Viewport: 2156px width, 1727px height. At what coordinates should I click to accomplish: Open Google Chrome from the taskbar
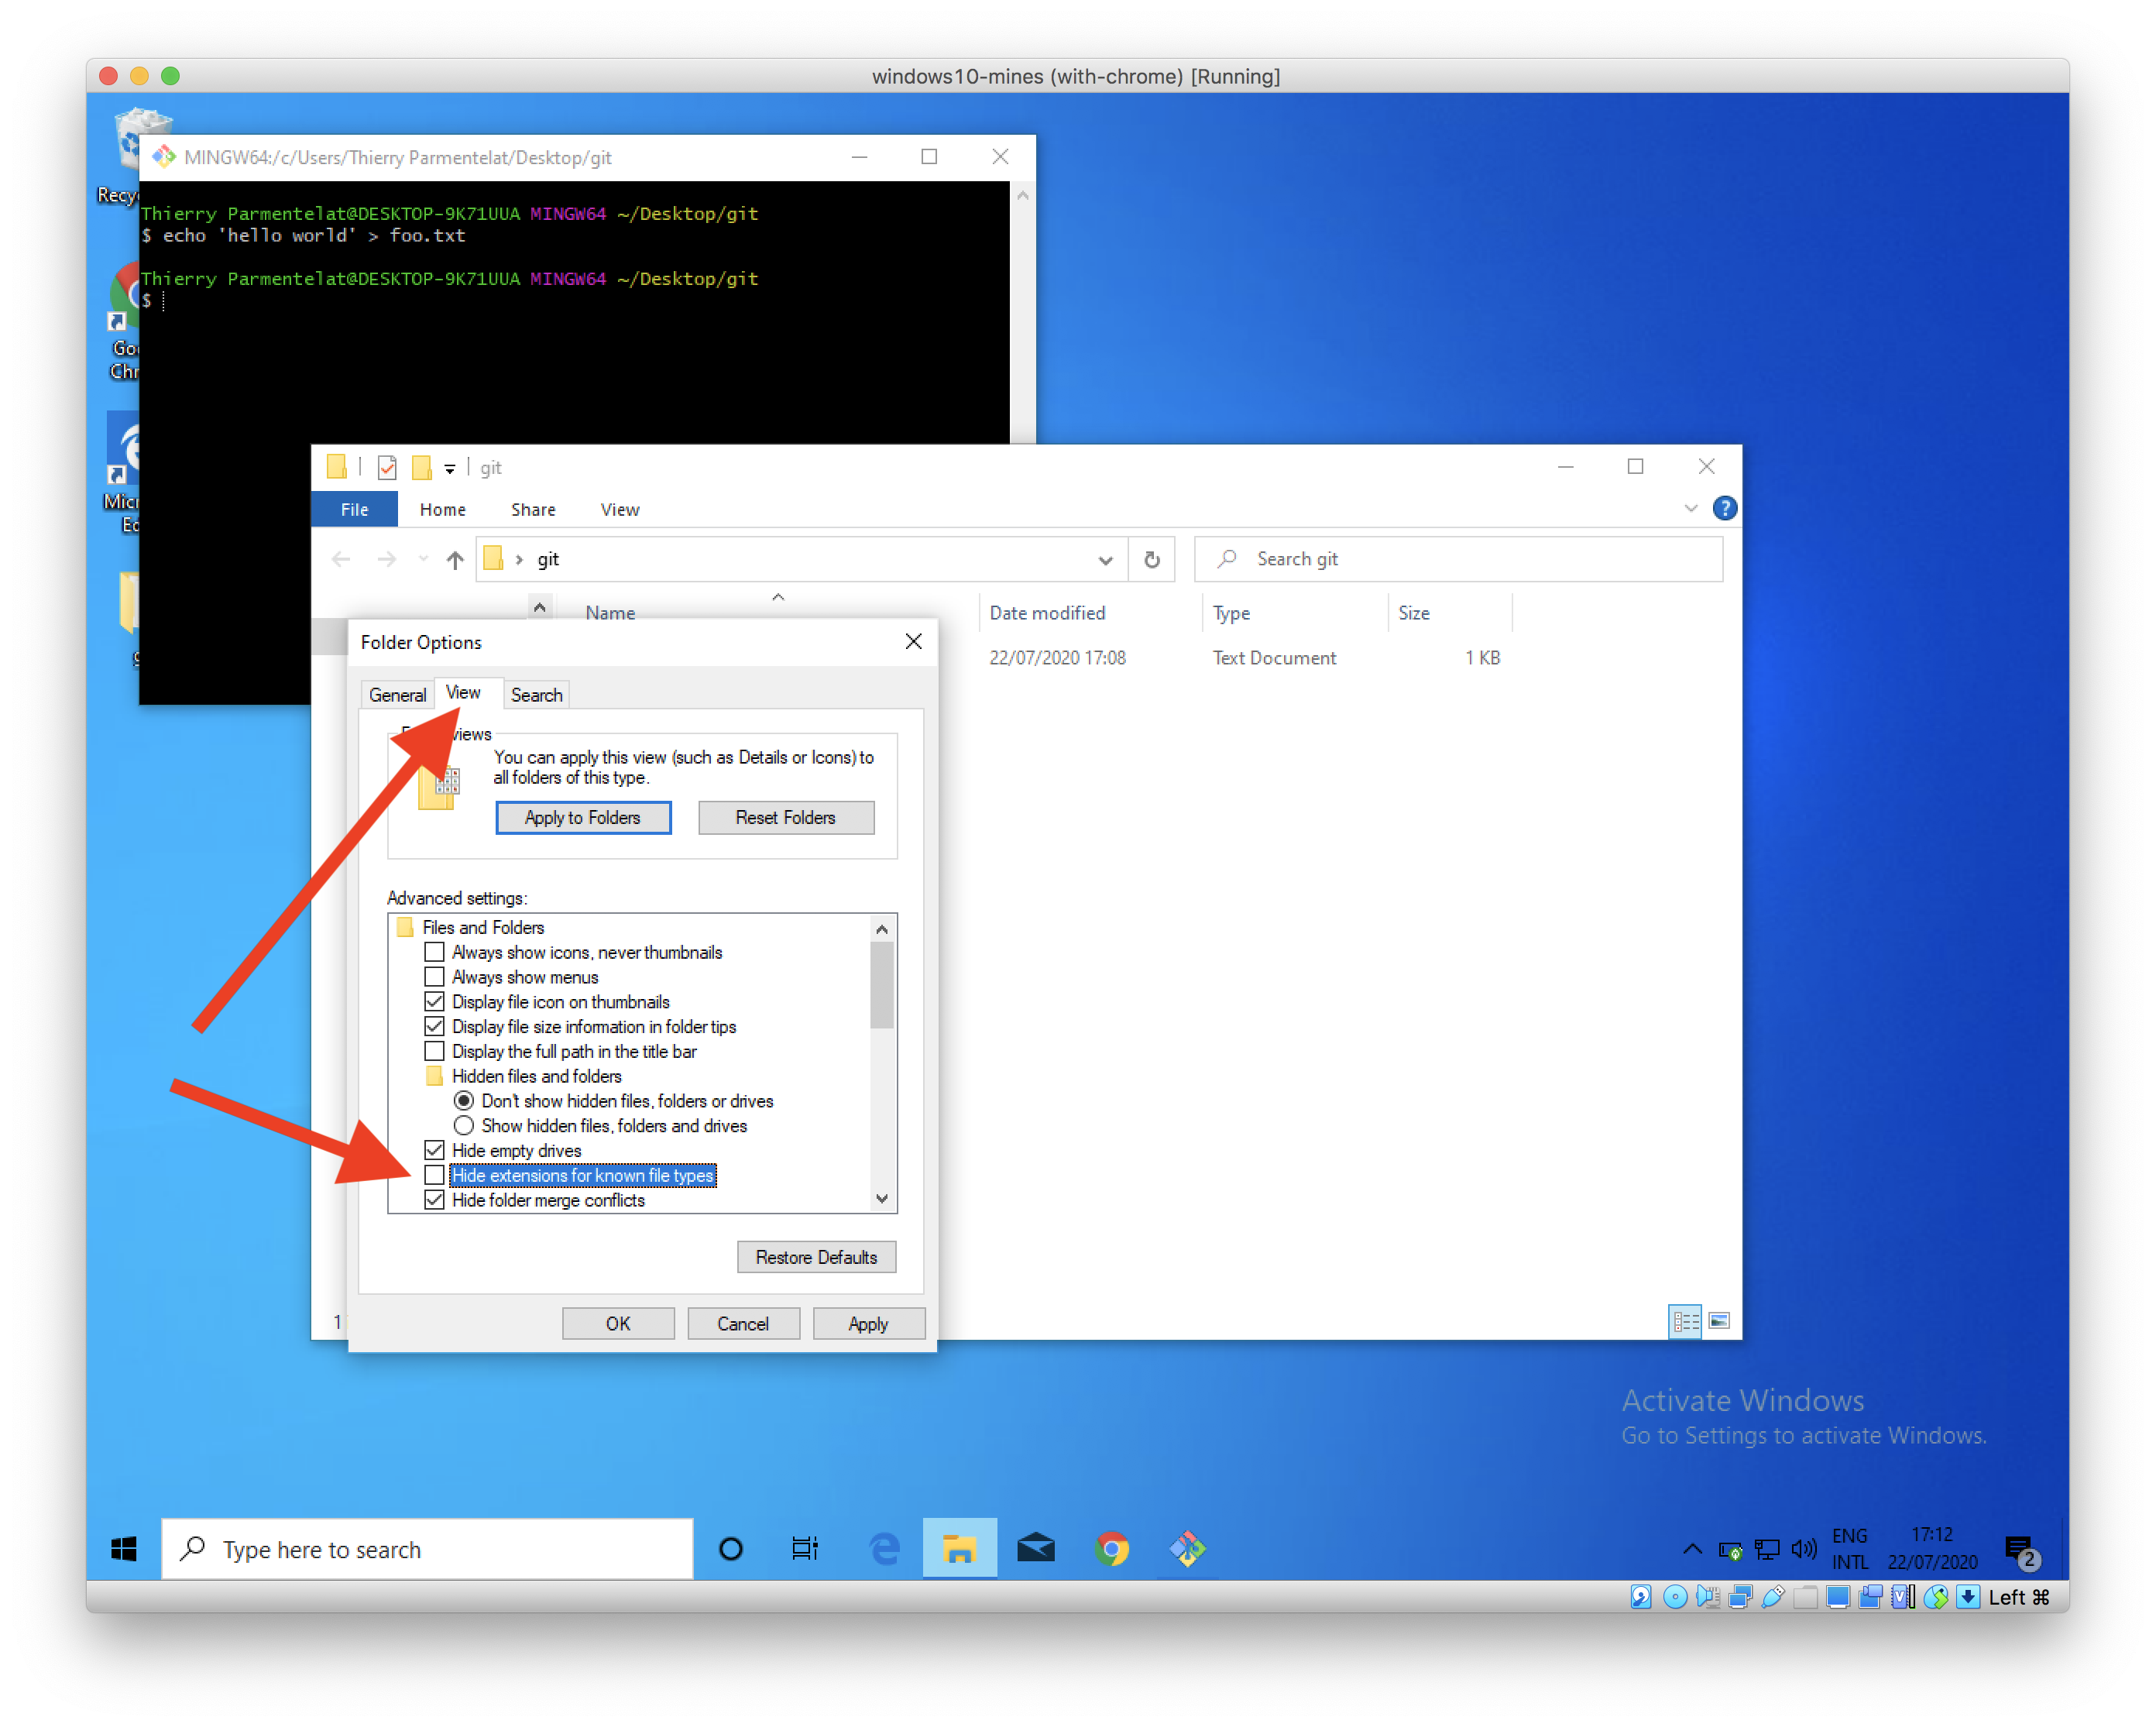[x=1111, y=1548]
